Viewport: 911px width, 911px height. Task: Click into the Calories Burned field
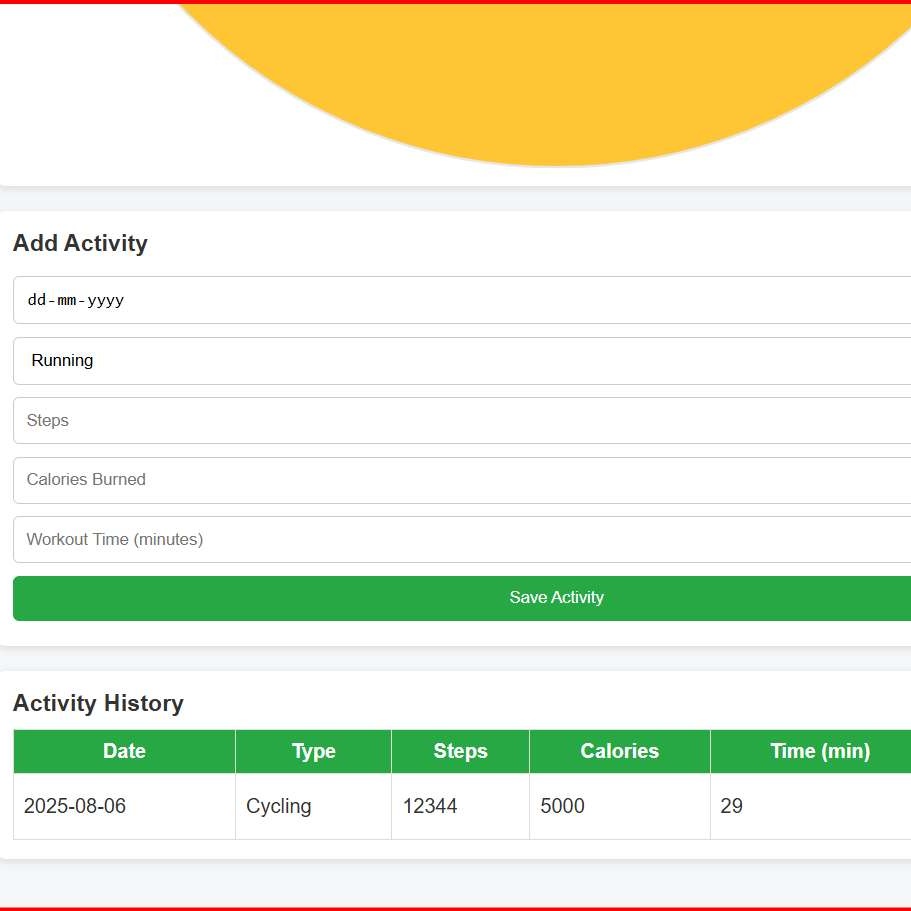click(x=462, y=480)
